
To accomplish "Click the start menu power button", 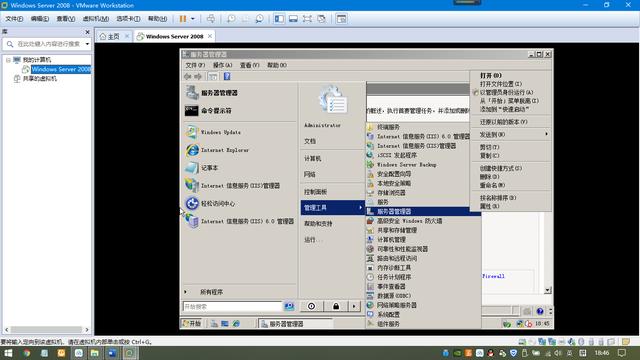I will [x=311, y=306].
